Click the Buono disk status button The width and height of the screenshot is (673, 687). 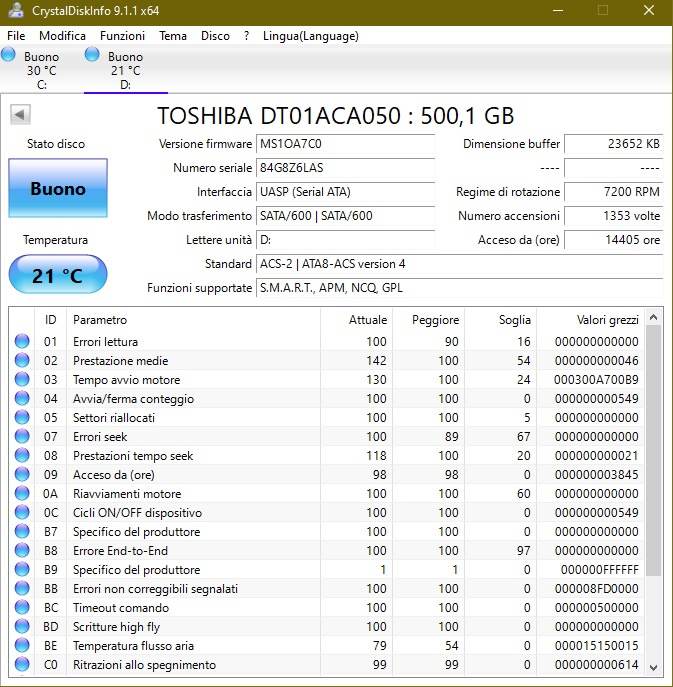[x=58, y=188]
